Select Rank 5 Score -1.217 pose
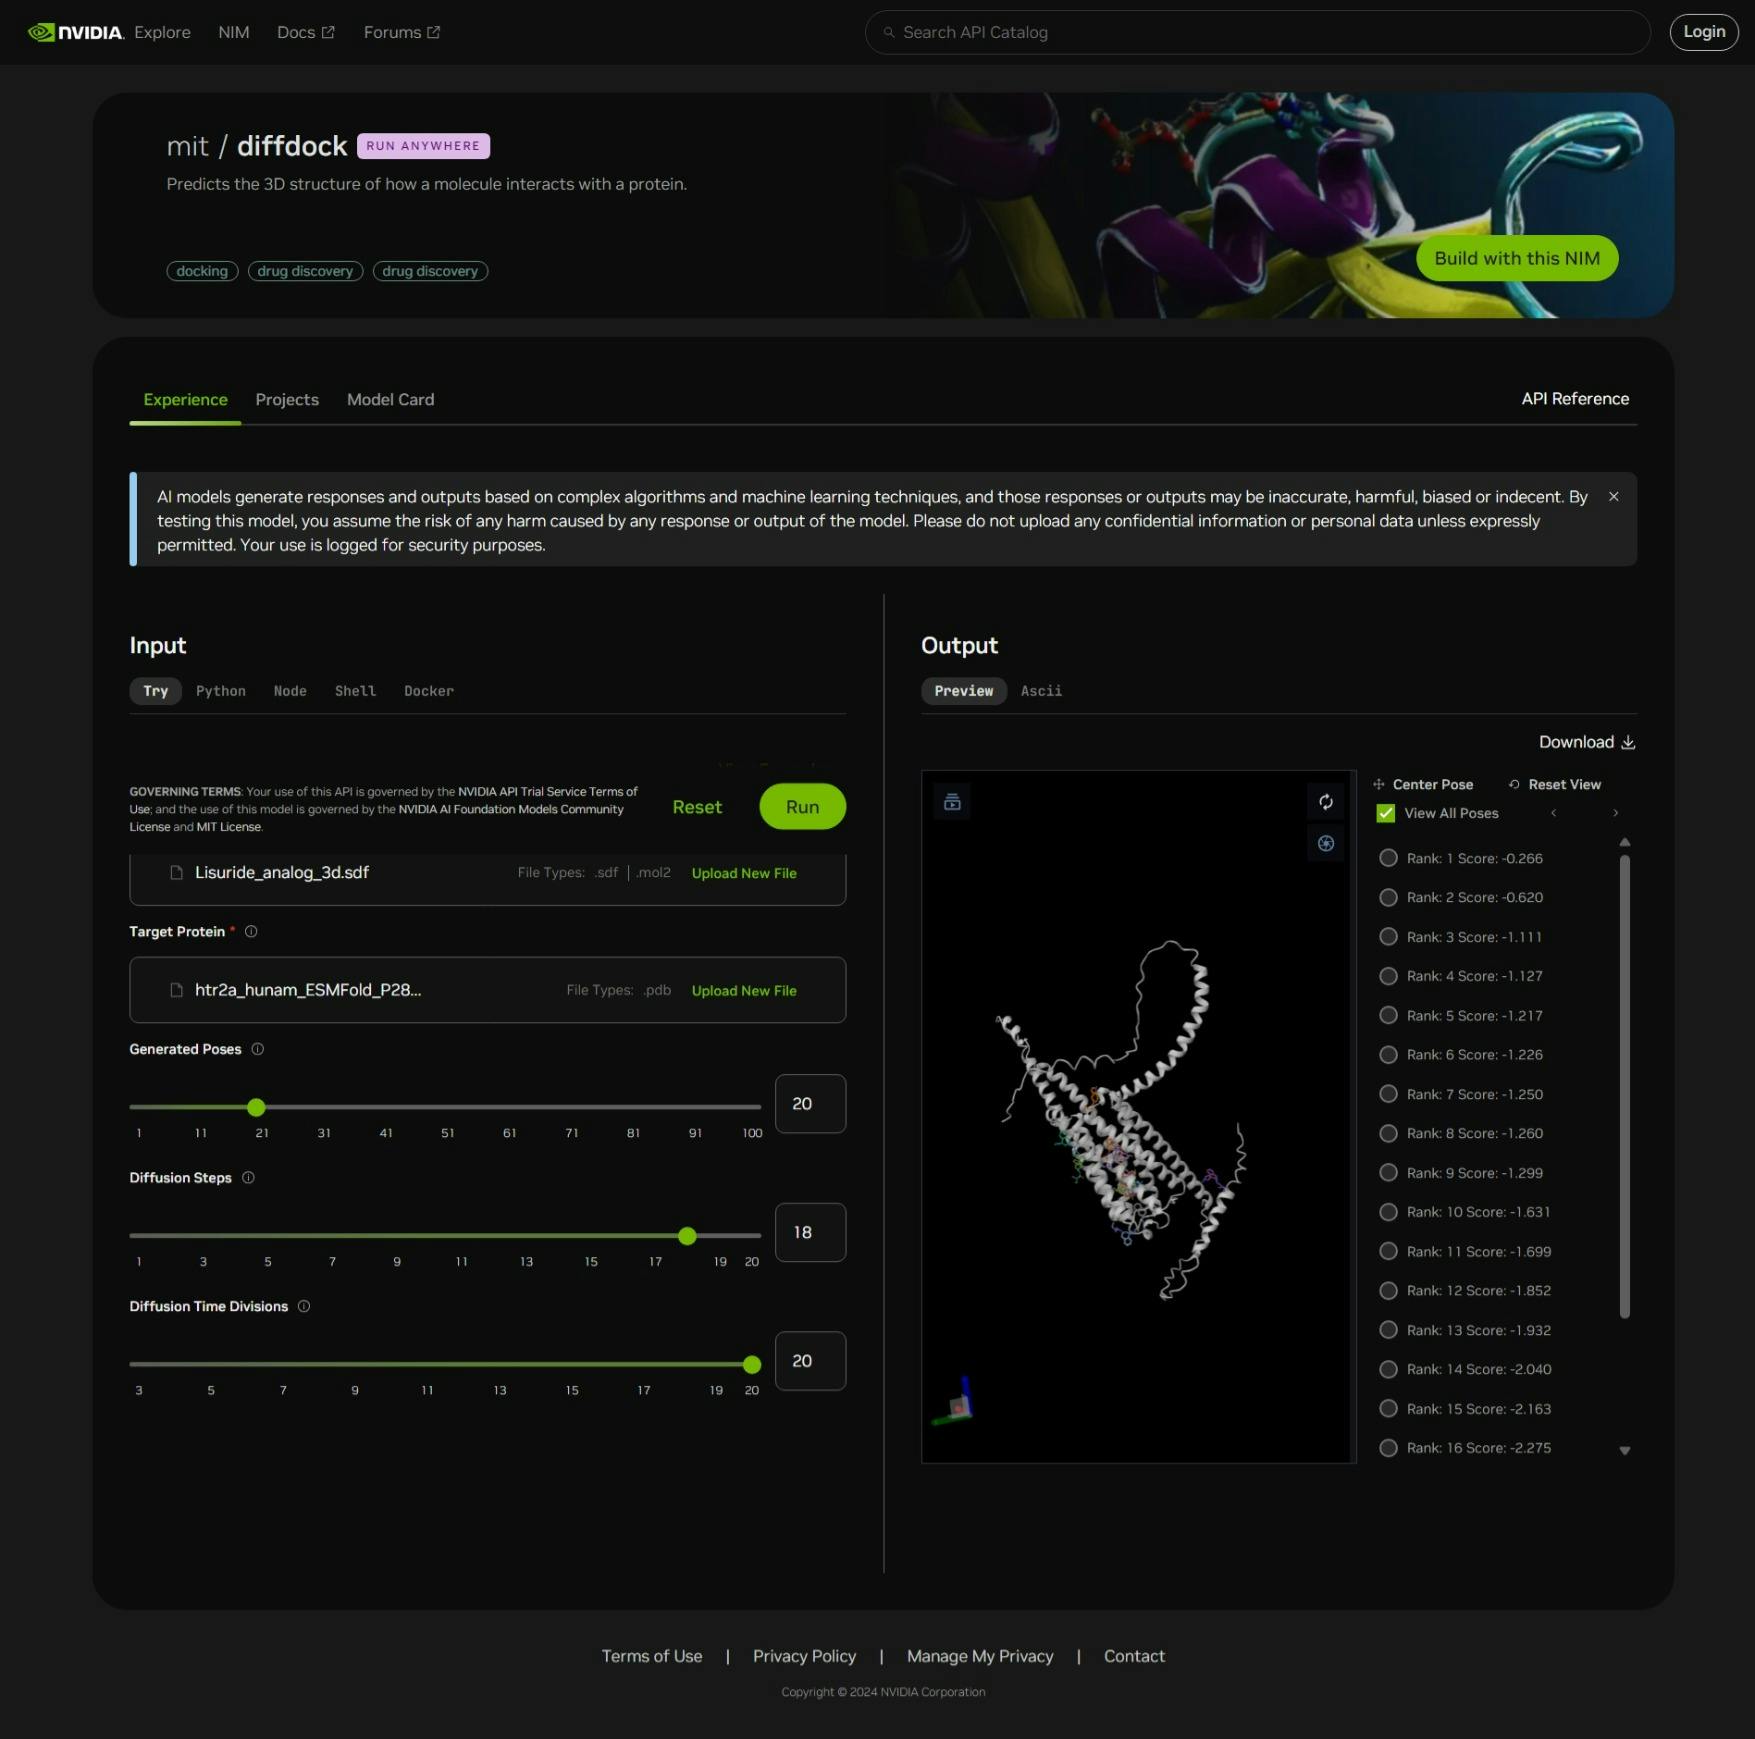The height and width of the screenshot is (1739, 1755). pyautogui.click(x=1388, y=1015)
